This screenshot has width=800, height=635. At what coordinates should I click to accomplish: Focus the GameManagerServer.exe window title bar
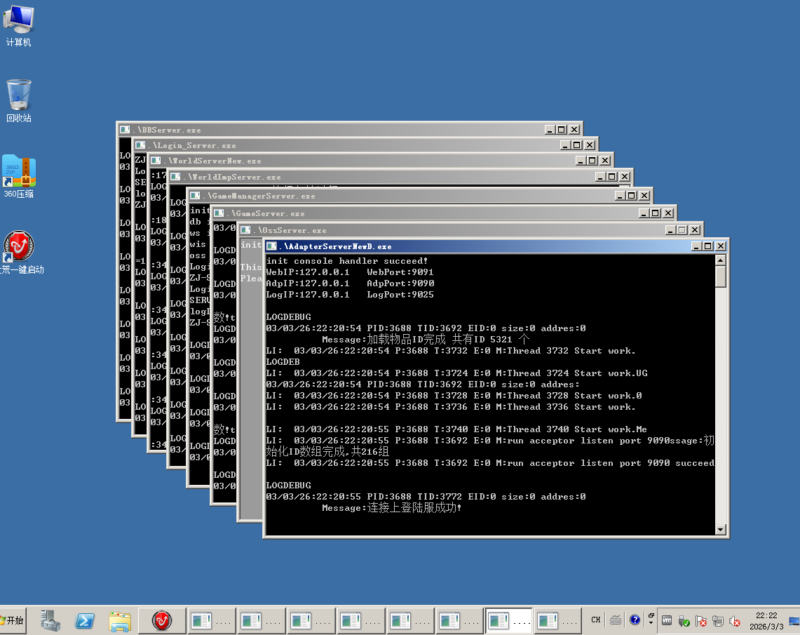(x=400, y=196)
